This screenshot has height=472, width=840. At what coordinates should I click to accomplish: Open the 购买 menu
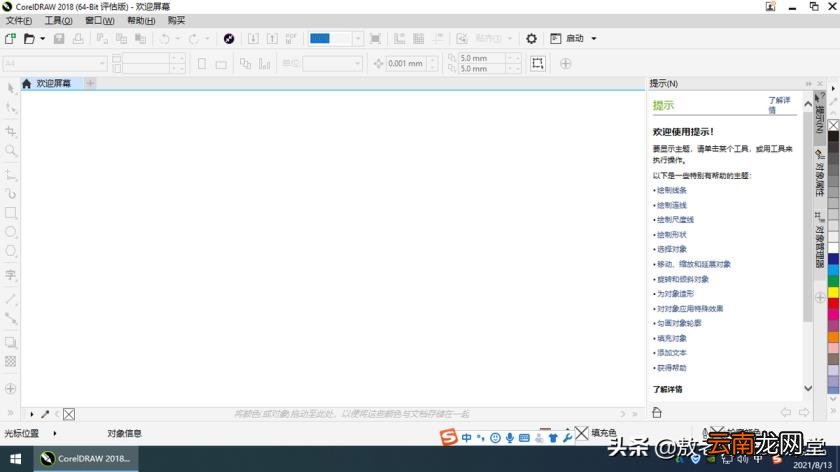tap(176, 20)
